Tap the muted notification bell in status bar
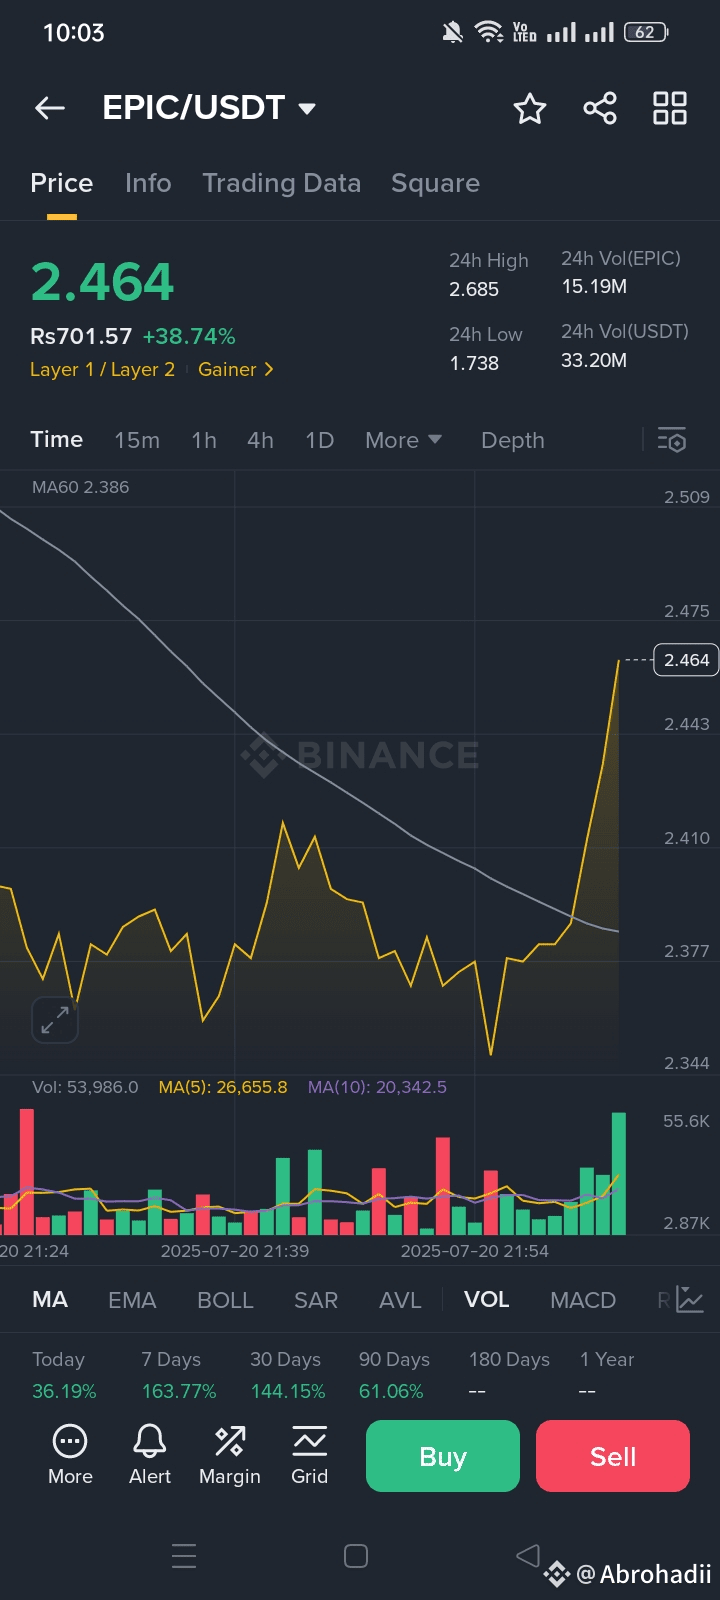Screen dimensions: 720x1600 (x=453, y=33)
